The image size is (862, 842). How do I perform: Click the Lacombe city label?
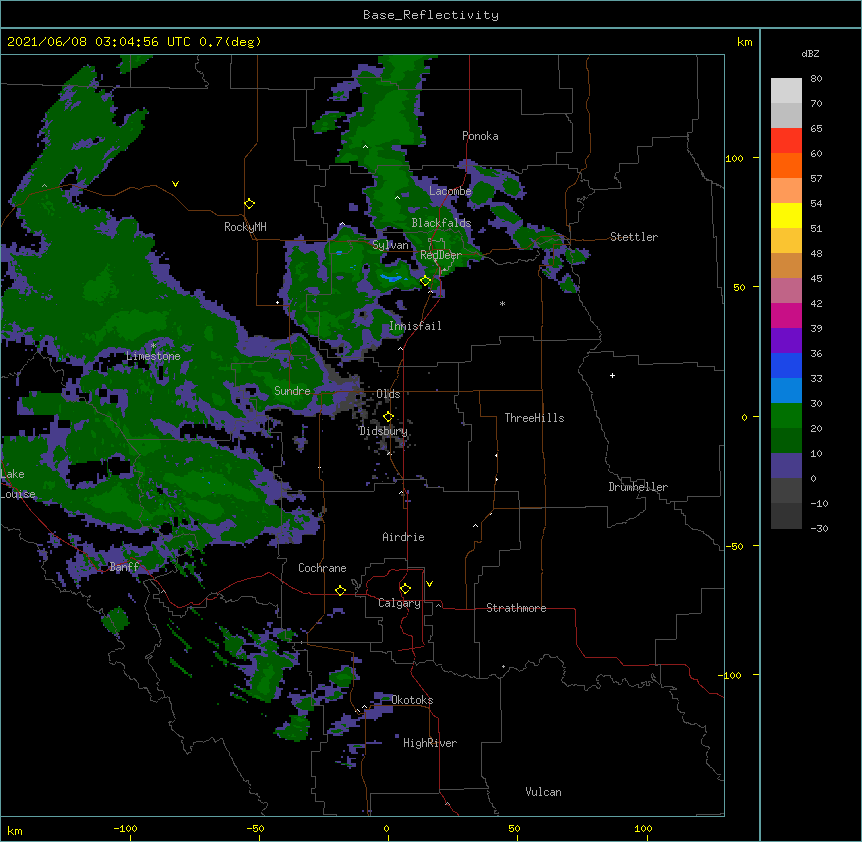tap(450, 191)
